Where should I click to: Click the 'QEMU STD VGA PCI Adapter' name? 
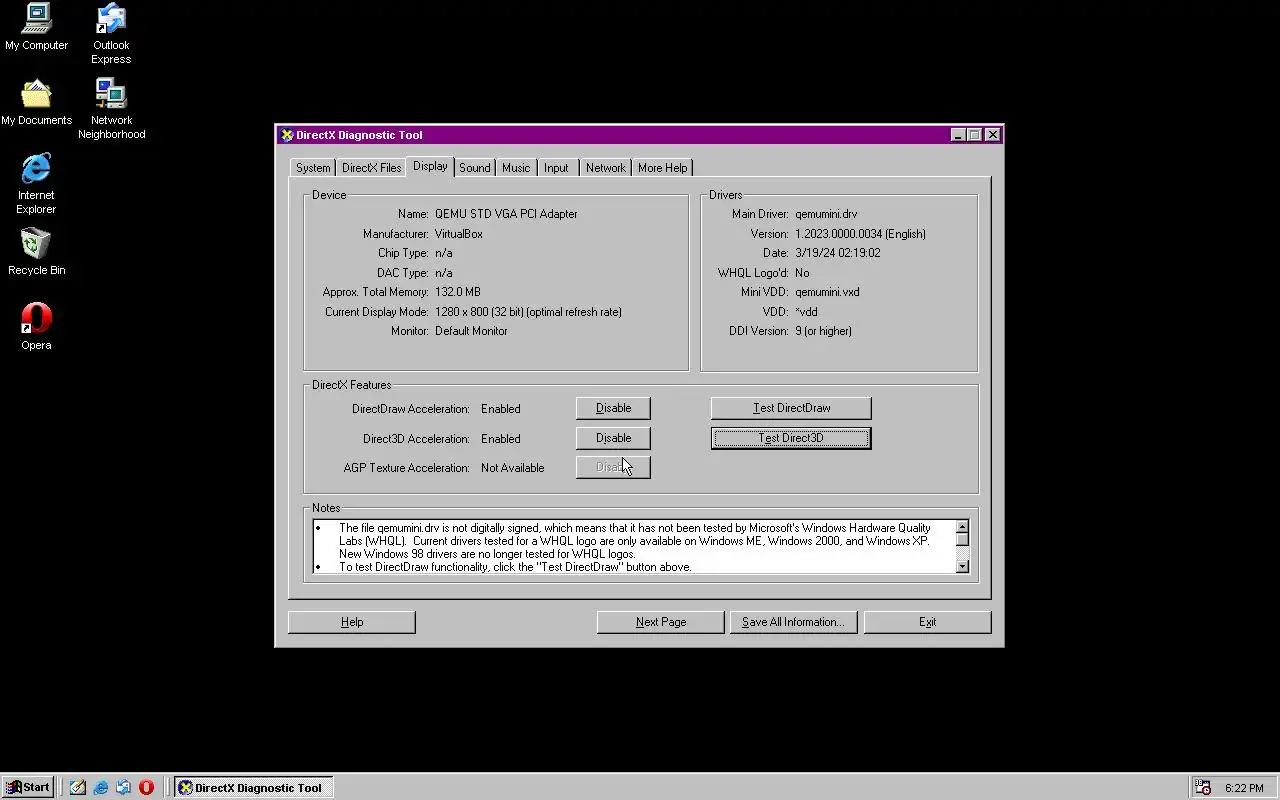point(506,214)
